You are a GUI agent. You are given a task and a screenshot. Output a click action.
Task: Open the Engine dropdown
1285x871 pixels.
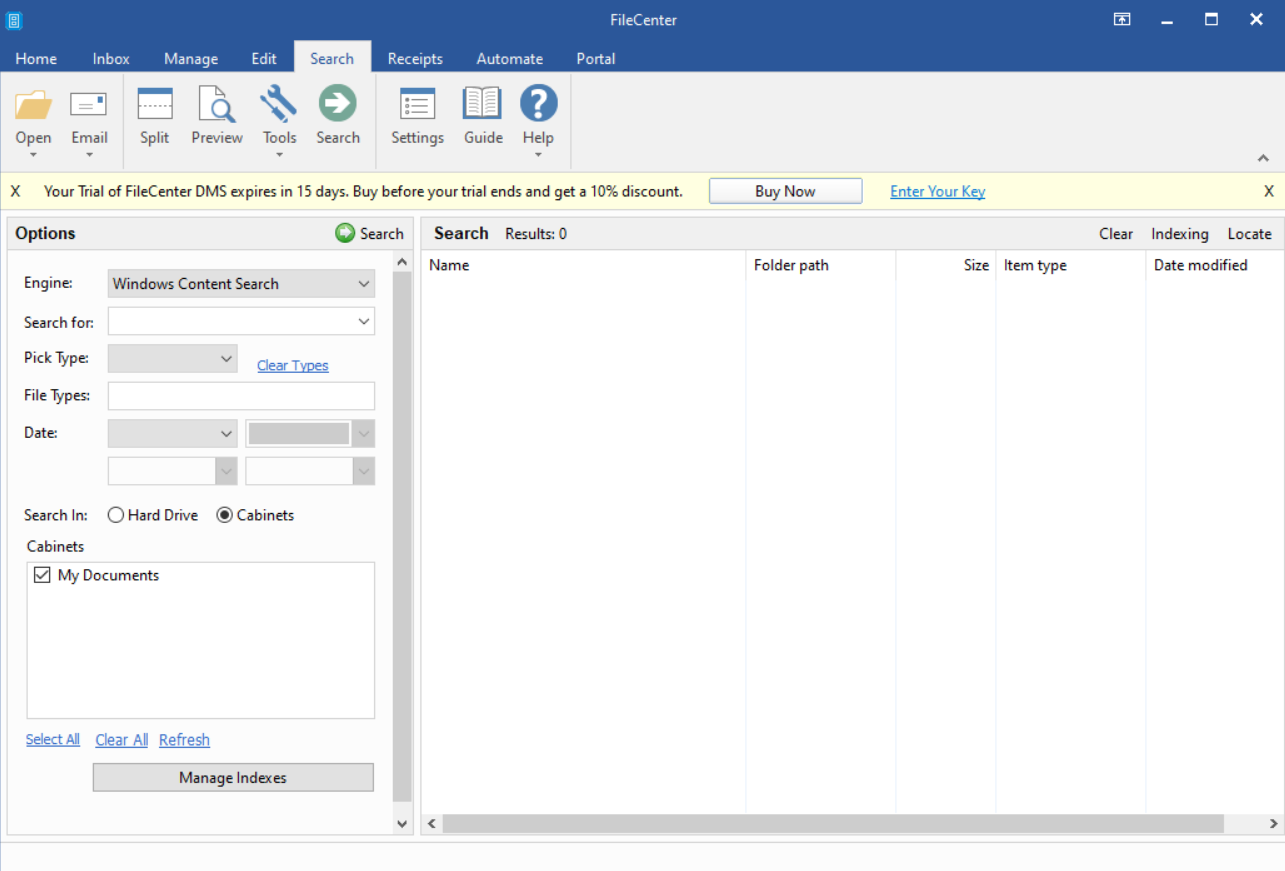[363, 283]
